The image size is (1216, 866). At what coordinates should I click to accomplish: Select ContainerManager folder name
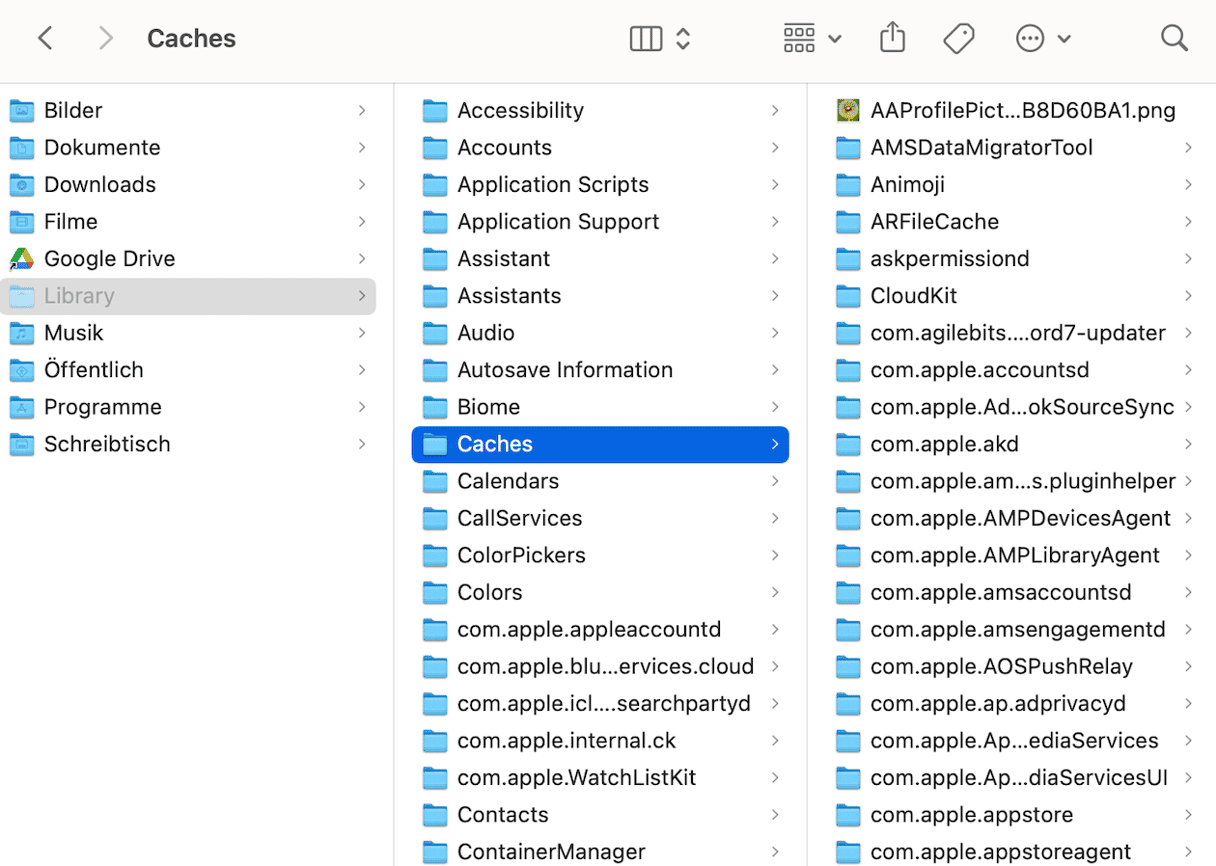click(x=552, y=851)
